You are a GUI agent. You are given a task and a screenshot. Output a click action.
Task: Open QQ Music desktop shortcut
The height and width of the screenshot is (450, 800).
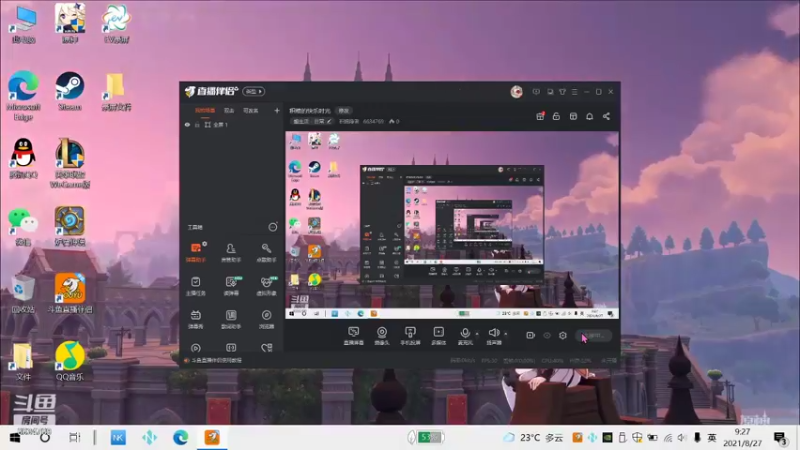point(70,361)
